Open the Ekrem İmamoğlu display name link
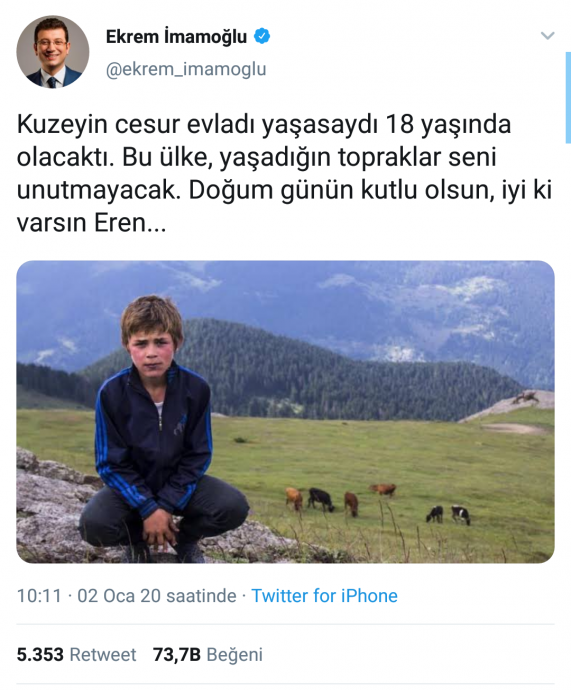571x690 pixels. click(176, 37)
